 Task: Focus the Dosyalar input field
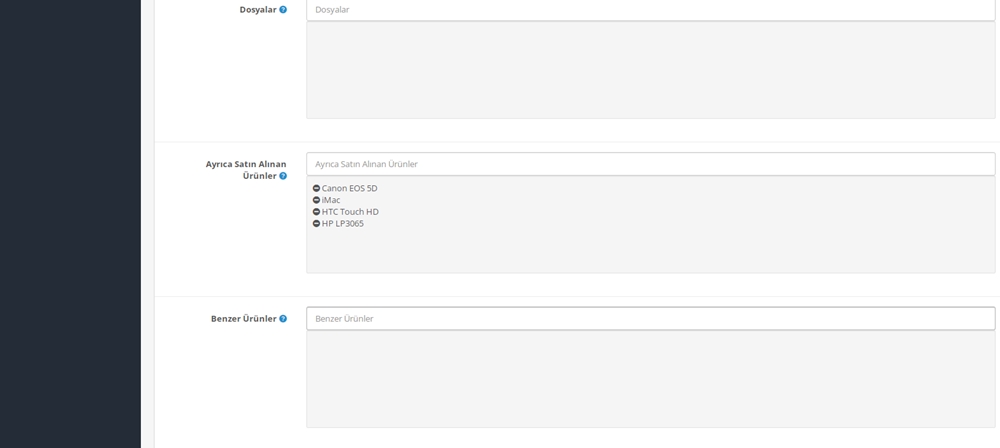click(x=651, y=10)
